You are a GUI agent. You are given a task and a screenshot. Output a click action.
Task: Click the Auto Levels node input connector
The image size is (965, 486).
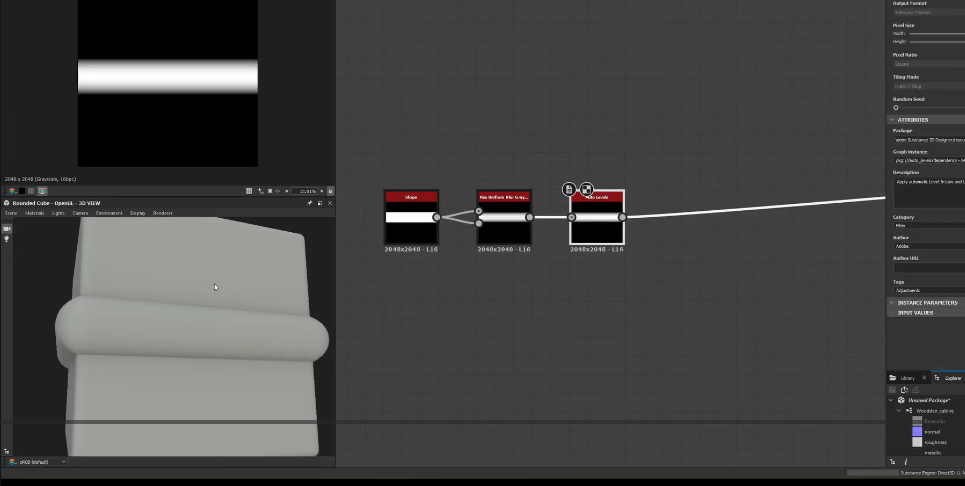[x=572, y=217]
